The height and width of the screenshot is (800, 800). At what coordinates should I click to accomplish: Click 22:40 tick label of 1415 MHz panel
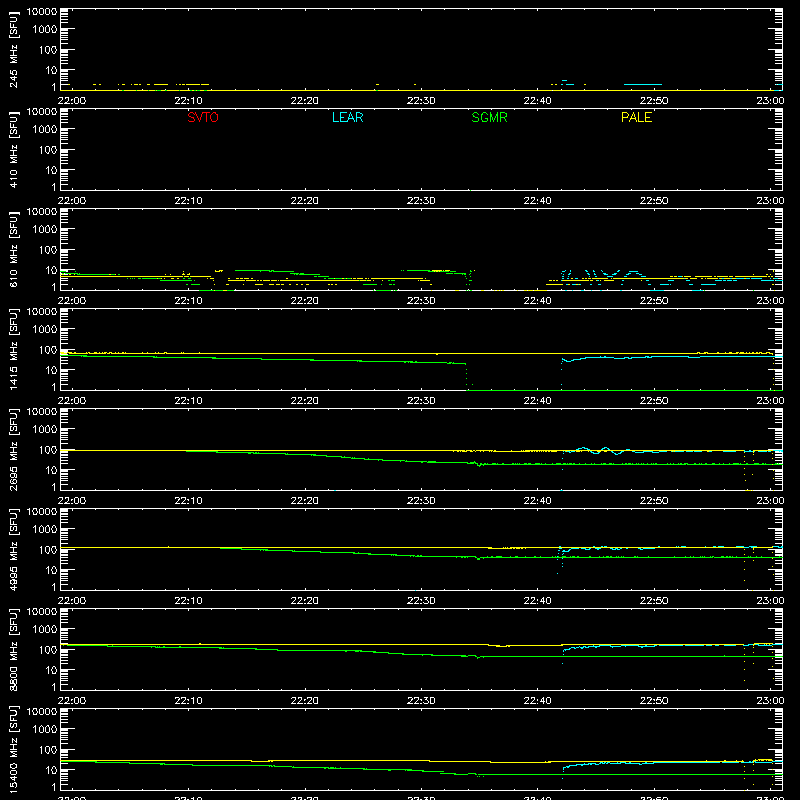[x=537, y=401]
